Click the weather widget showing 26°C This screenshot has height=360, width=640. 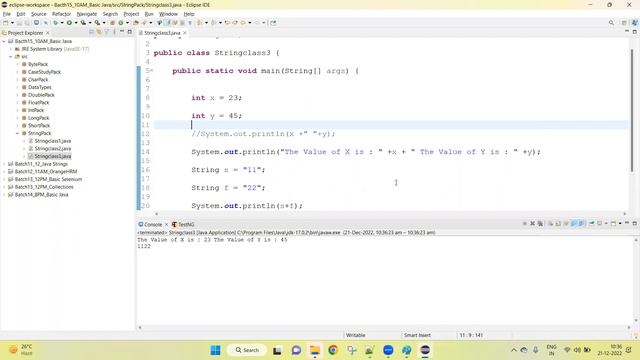[x=20, y=350]
